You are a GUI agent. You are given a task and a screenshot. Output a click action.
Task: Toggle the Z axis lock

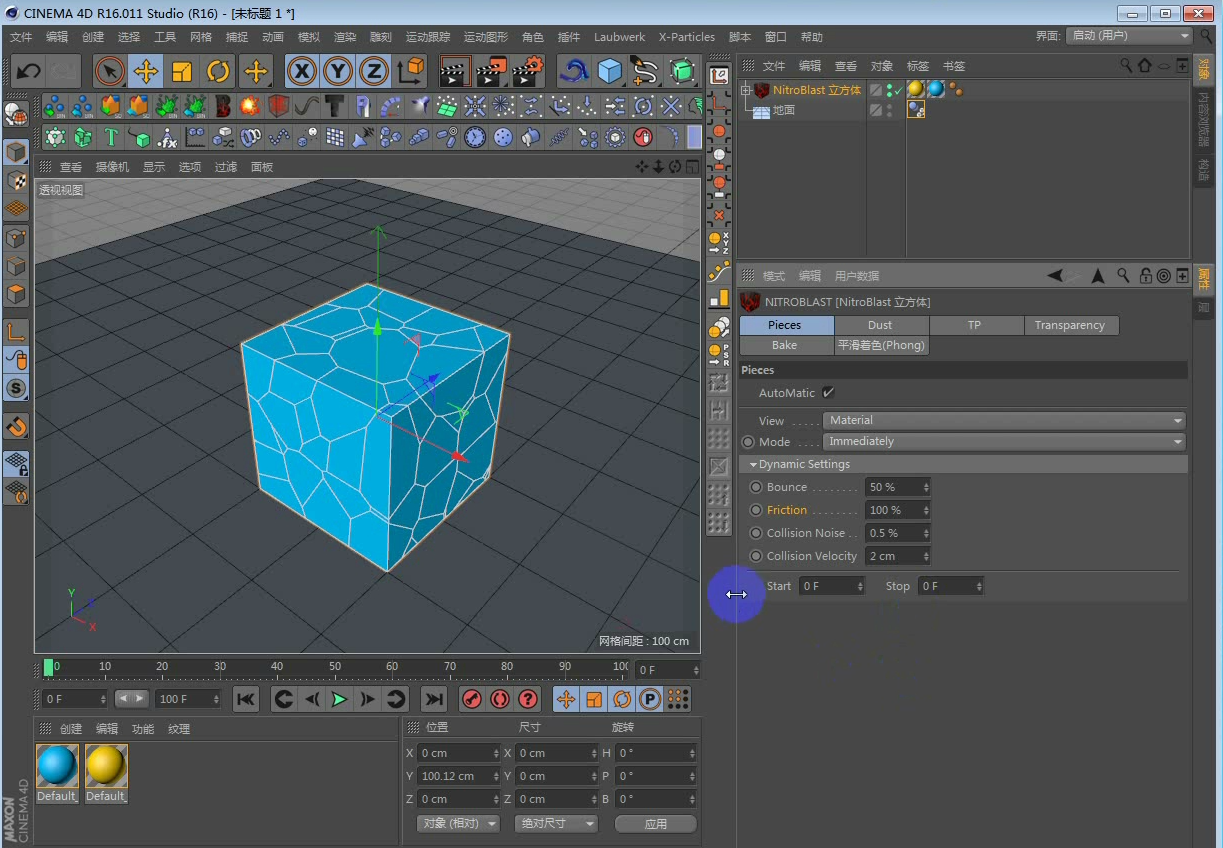coord(374,71)
